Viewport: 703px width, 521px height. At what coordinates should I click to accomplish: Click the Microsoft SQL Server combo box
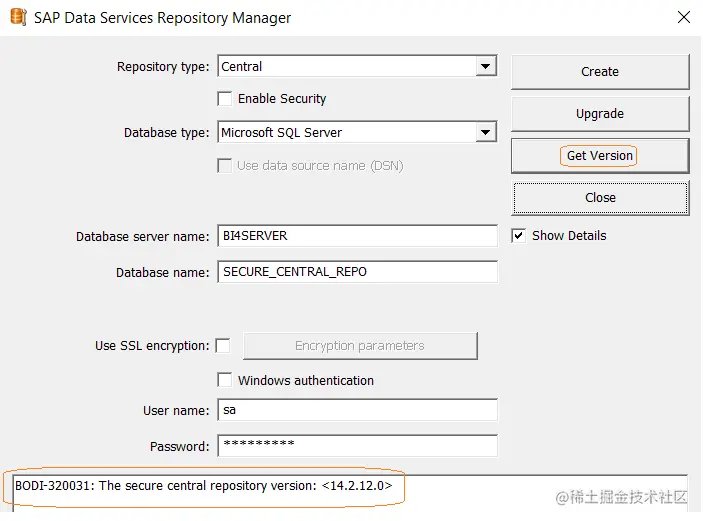[357, 132]
